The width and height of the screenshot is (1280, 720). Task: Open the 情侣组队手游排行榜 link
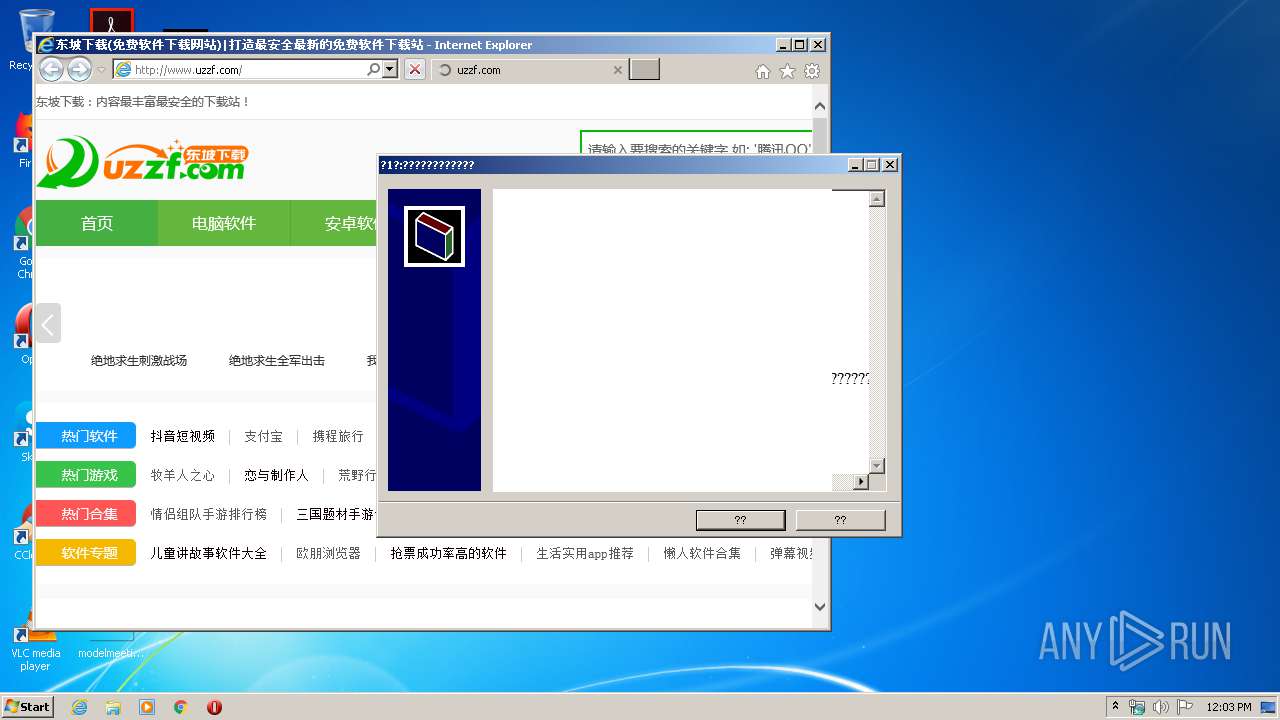point(209,514)
